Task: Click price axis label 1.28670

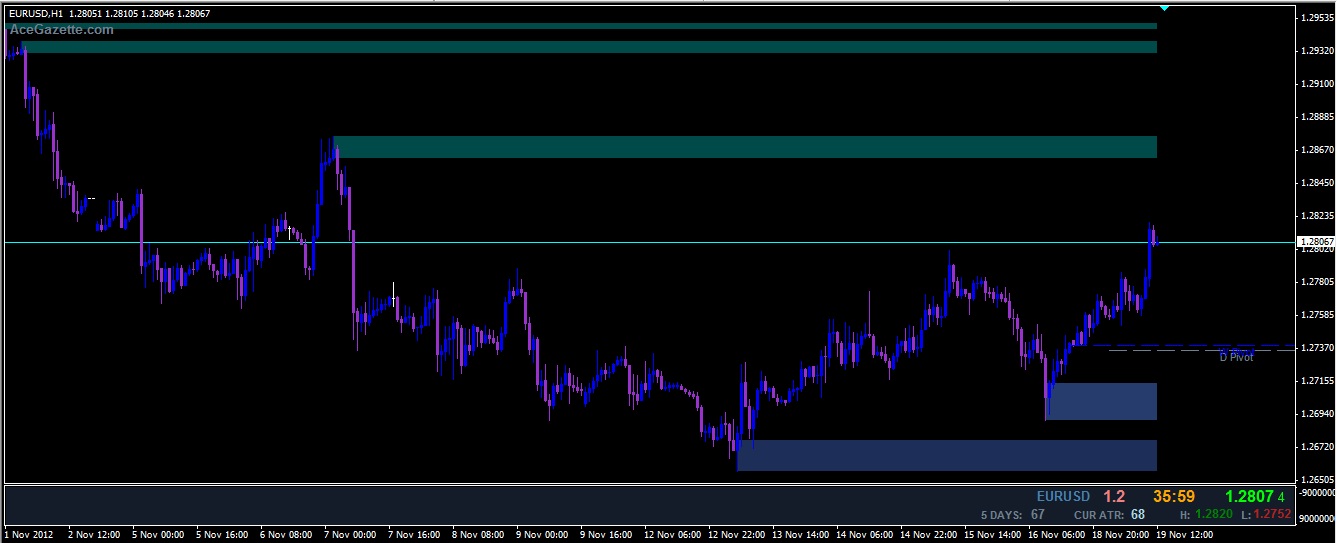Action: pyautogui.click(x=1316, y=150)
